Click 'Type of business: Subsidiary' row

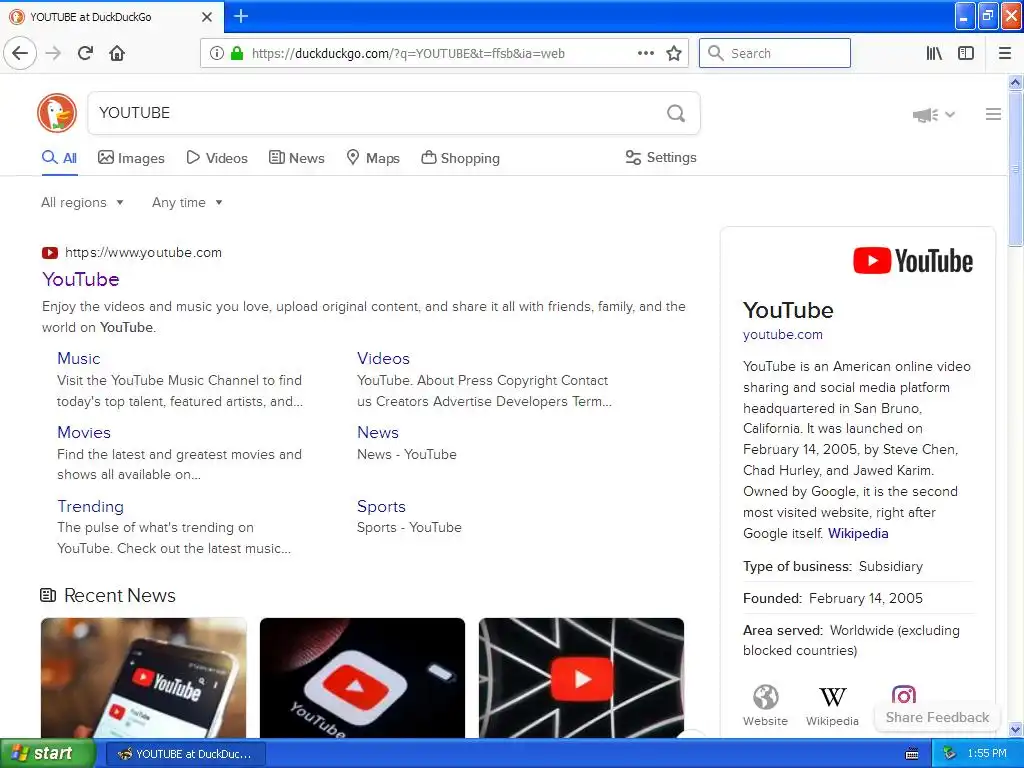[833, 566]
